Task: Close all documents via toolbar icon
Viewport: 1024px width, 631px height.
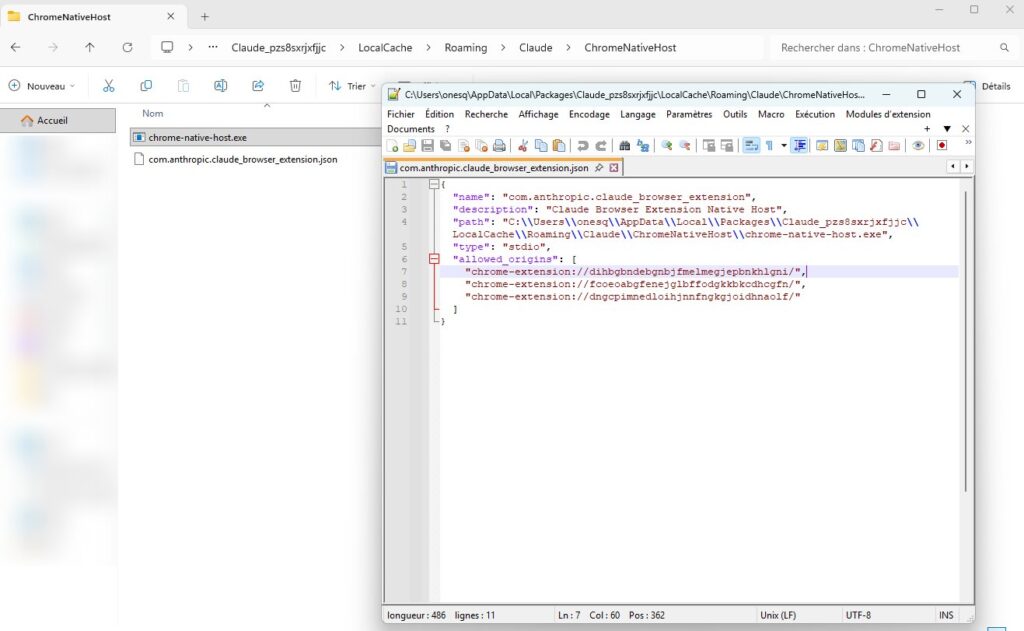Action: click(481, 146)
